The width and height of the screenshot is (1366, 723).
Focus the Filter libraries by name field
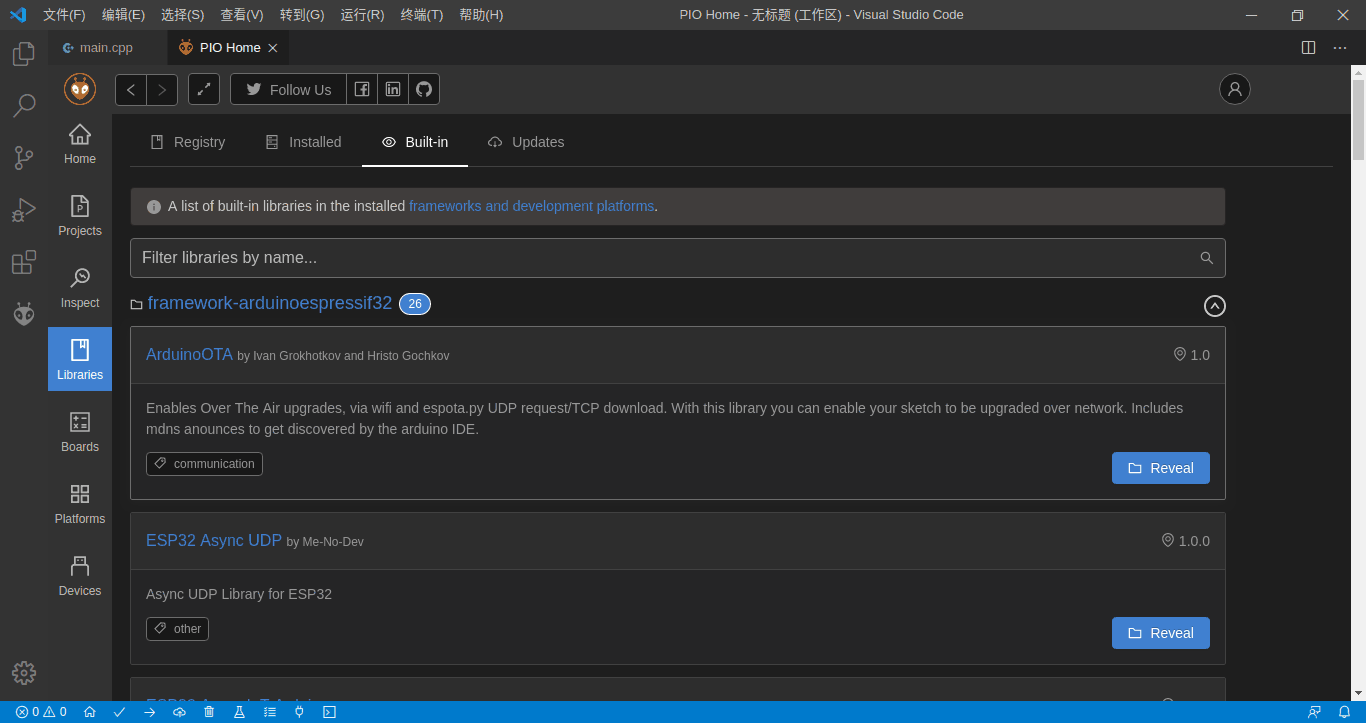pyautogui.click(x=677, y=258)
